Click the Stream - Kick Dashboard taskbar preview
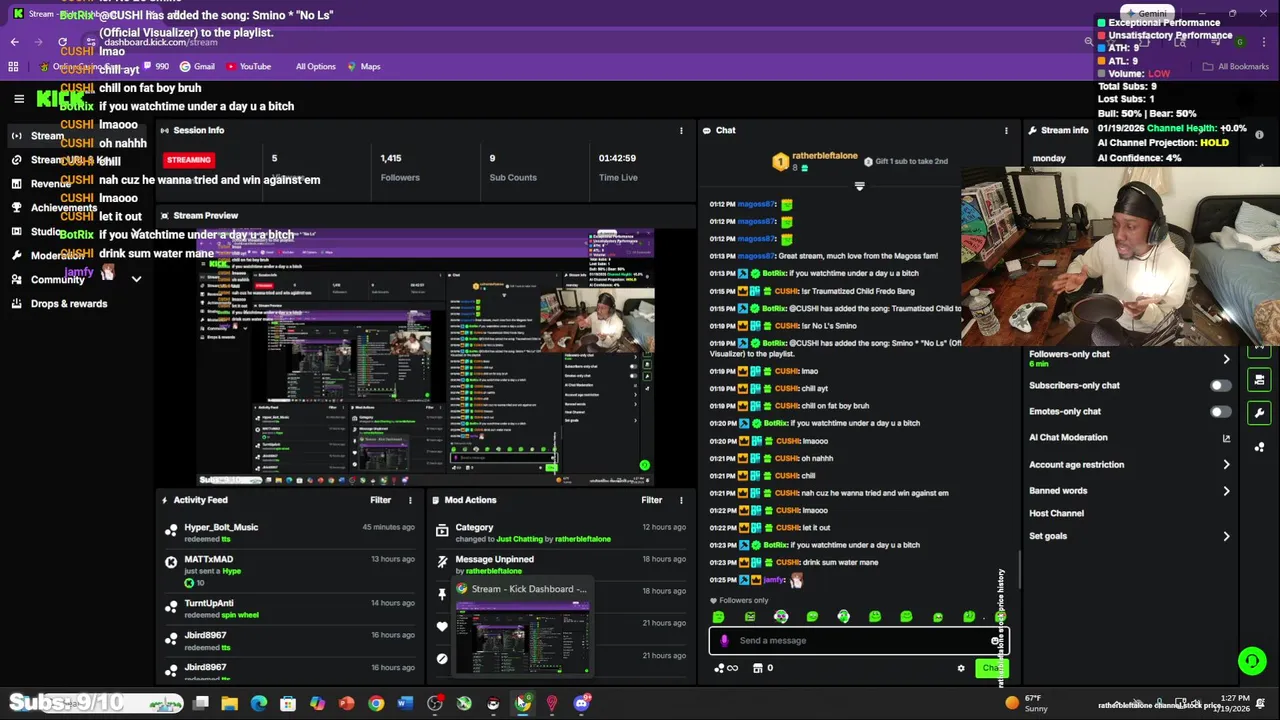This screenshot has height=720, width=1280. pyautogui.click(x=522, y=628)
